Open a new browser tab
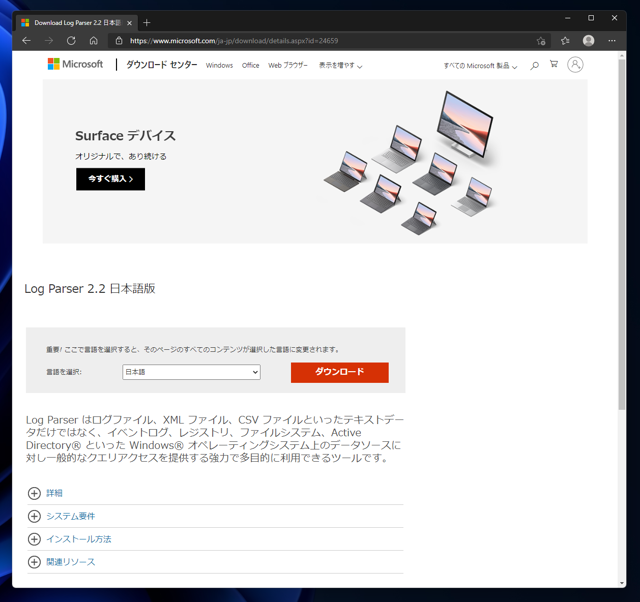 pos(147,23)
